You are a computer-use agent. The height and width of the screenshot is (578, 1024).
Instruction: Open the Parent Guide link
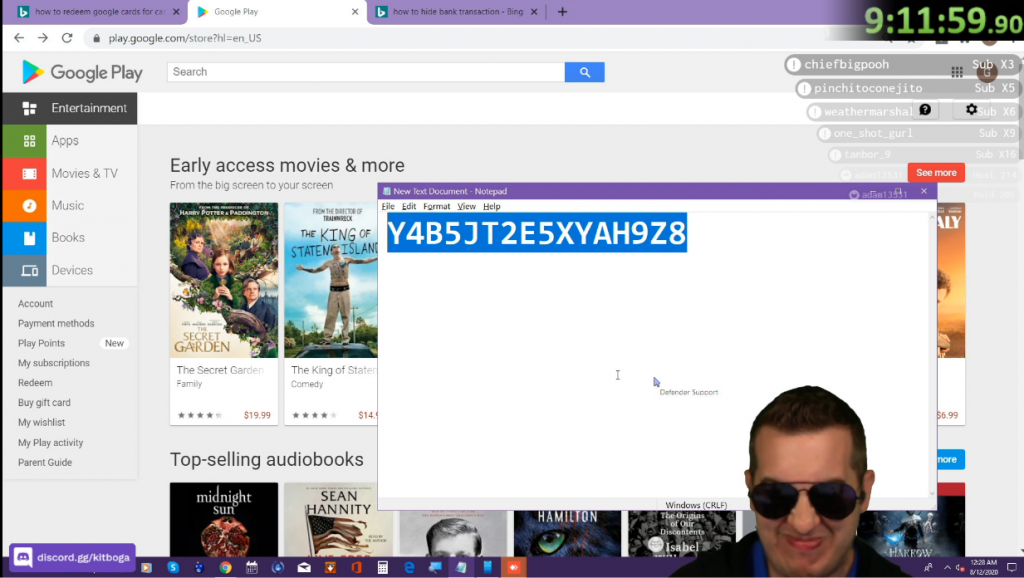(x=45, y=462)
